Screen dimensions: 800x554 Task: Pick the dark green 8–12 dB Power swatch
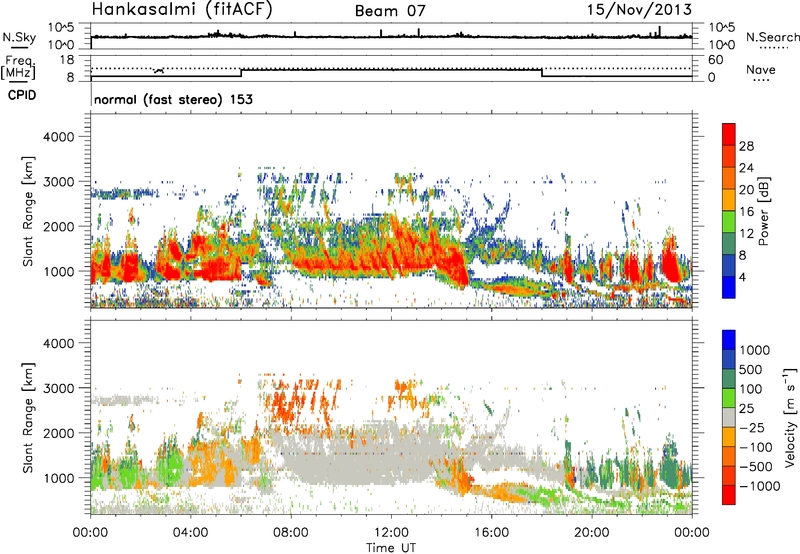coord(729,244)
